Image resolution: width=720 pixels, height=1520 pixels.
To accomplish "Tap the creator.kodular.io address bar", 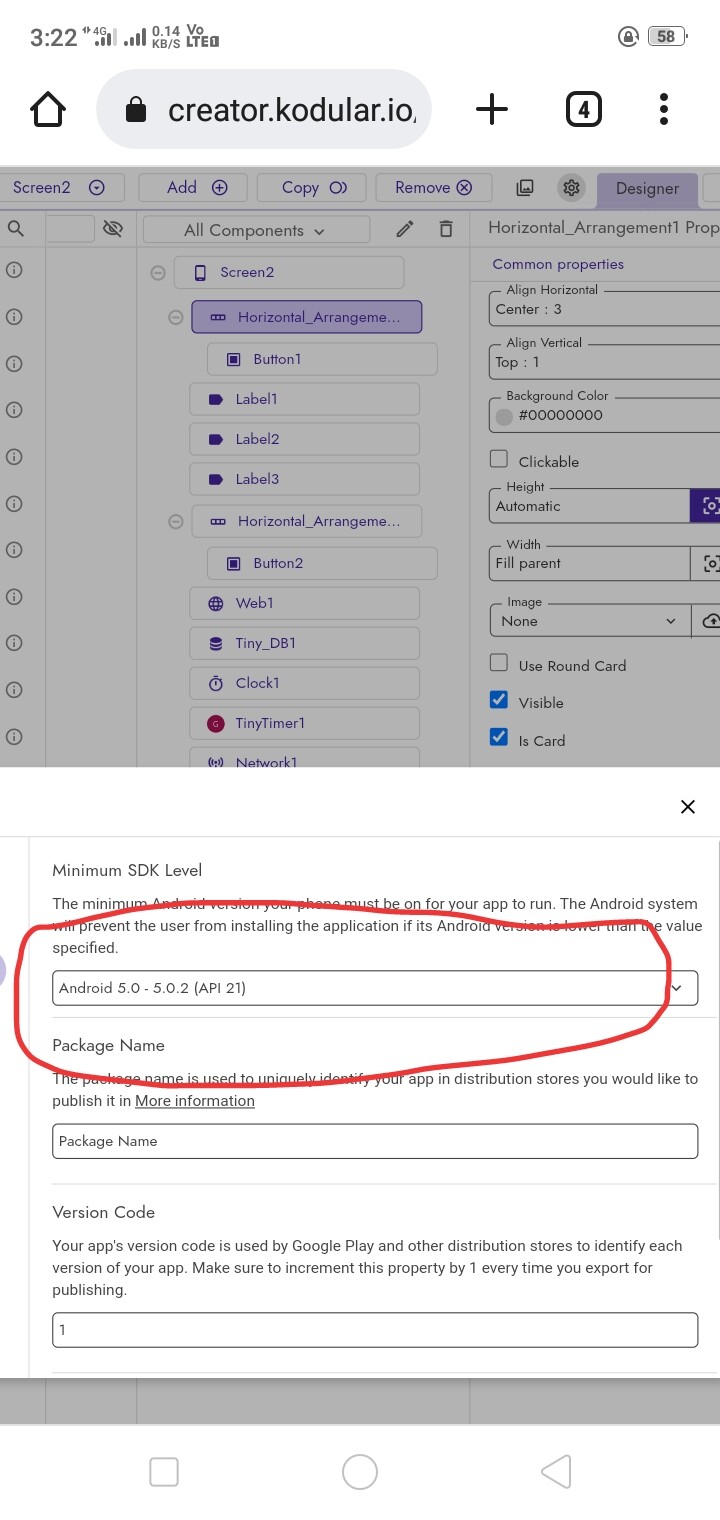I will point(264,109).
